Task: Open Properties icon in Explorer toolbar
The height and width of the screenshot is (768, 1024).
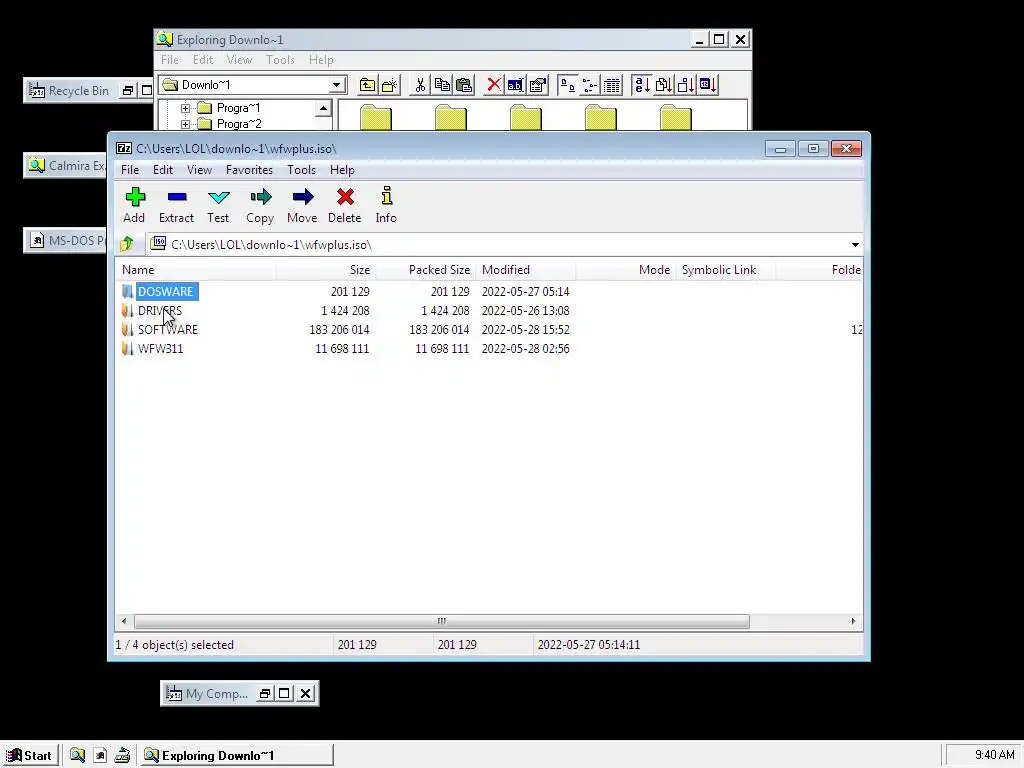Action: tap(537, 85)
